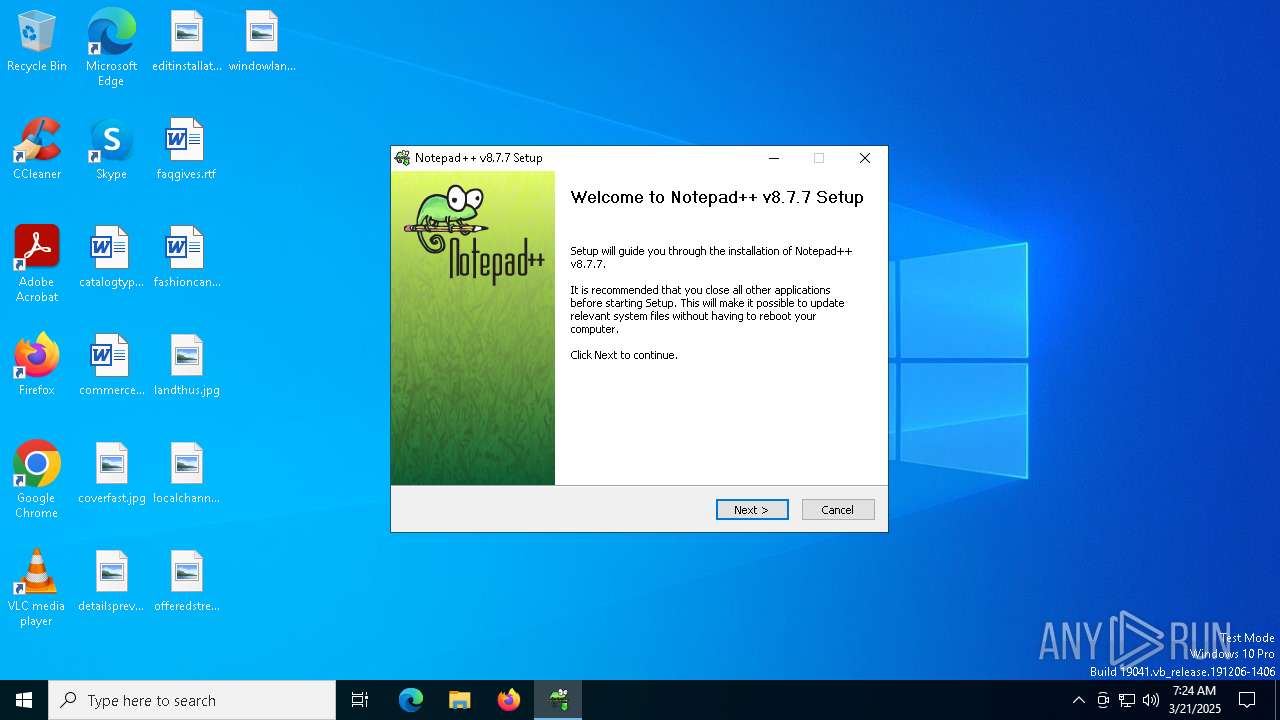The image size is (1280, 720).
Task: Click the 'Welcome to Notepad++ v8.7.7 Setup' heading
Action: click(x=717, y=197)
